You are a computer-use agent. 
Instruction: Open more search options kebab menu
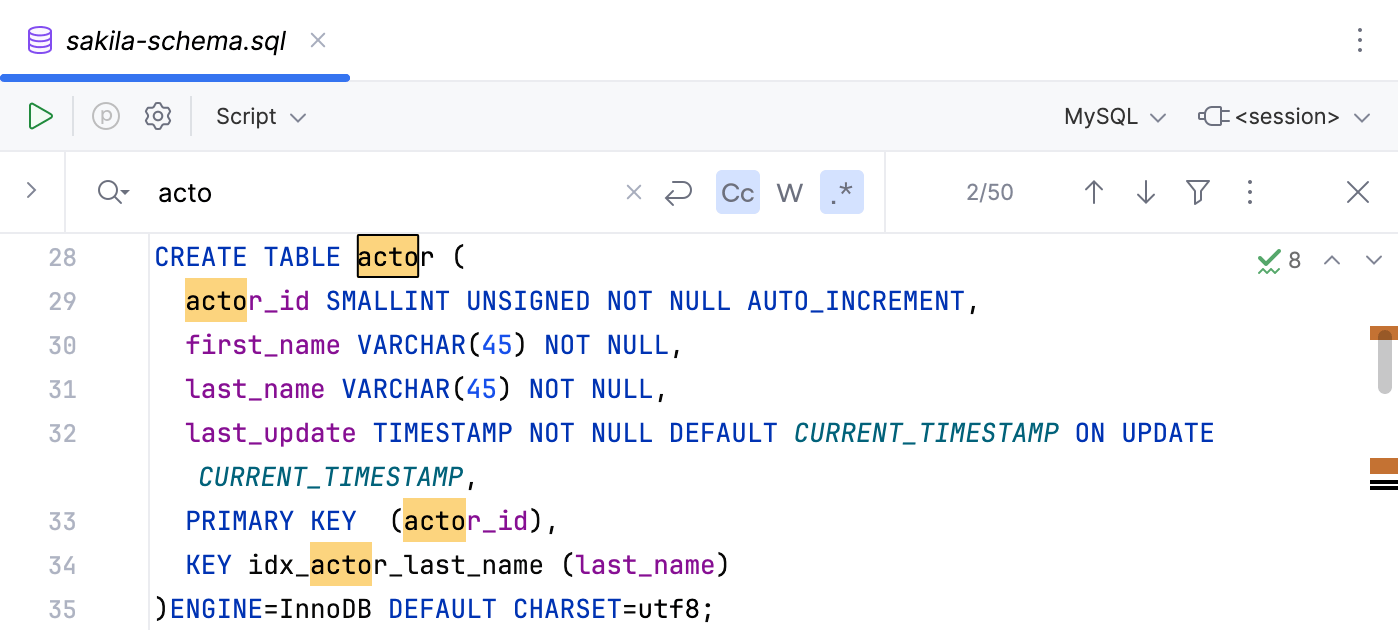[x=1249, y=191]
